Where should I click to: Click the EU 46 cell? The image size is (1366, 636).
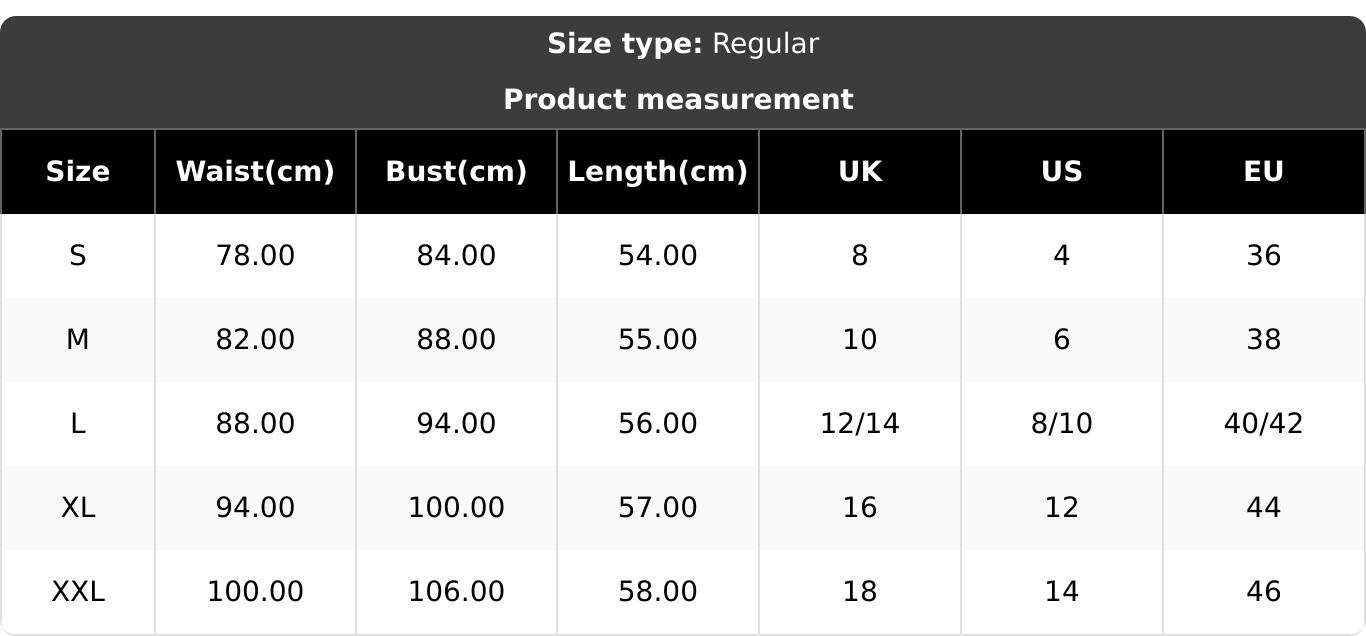click(1263, 592)
